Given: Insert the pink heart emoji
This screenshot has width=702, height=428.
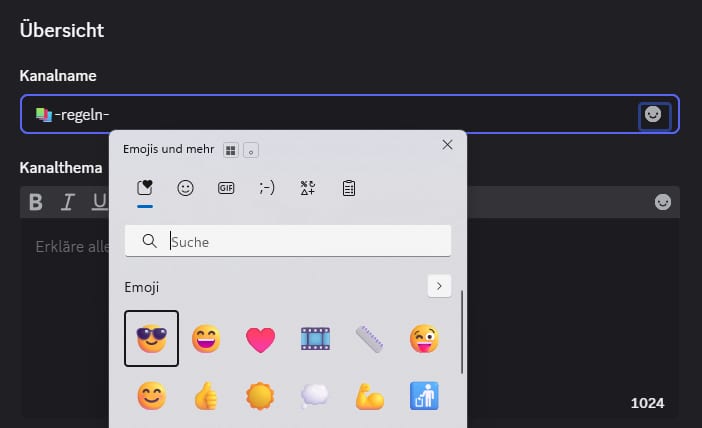Looking at the screenshot, I should tap(261, 339).
